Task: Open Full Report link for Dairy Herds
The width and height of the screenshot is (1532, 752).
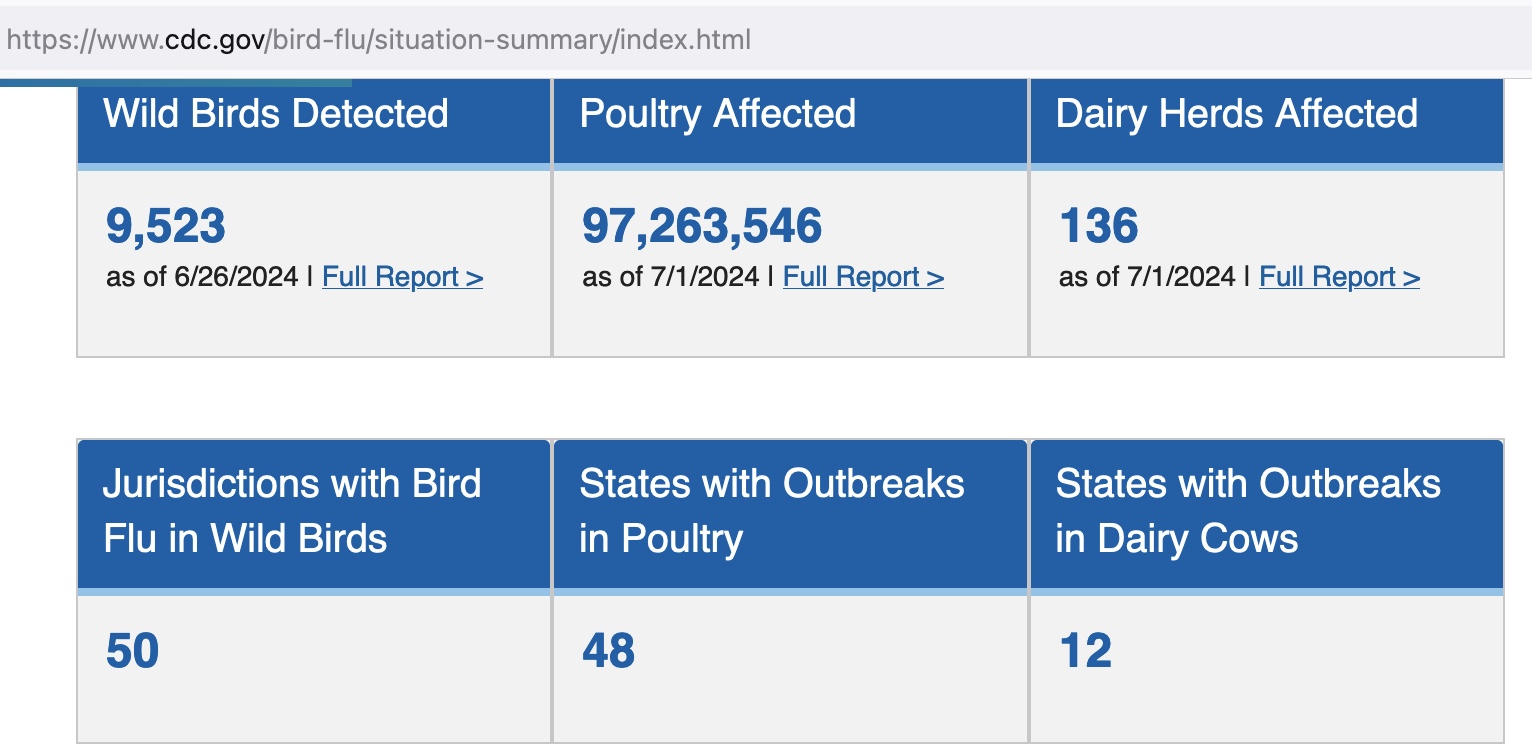Action: [1339, 277]
